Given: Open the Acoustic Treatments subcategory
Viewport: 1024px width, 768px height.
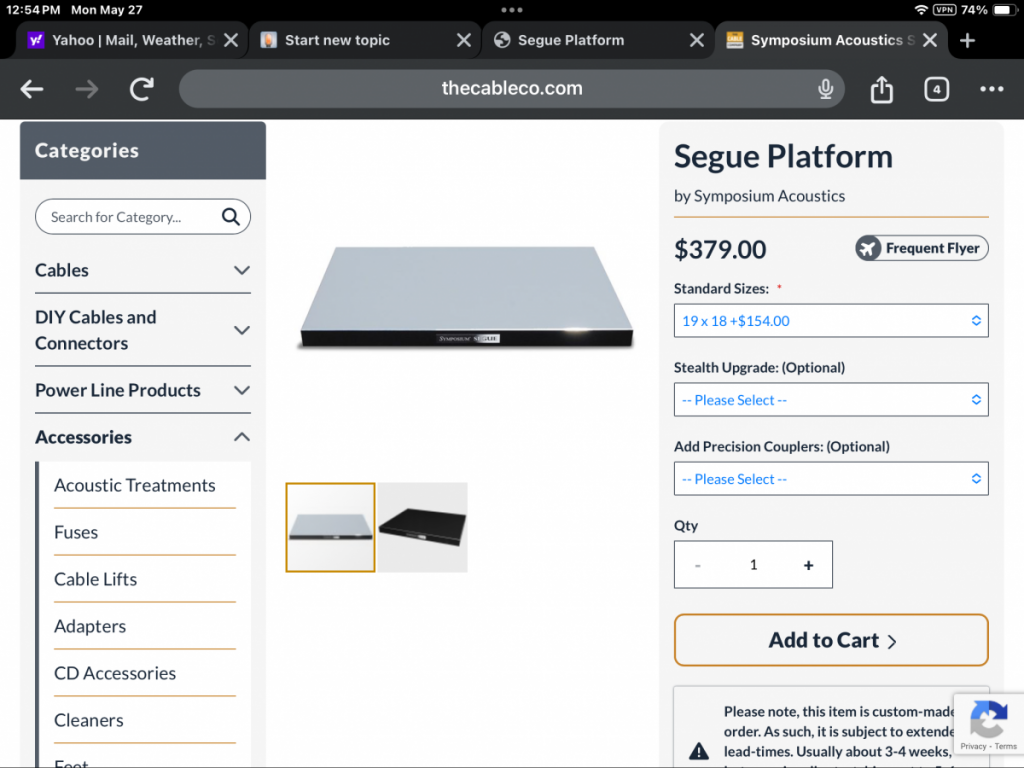Looking at the screenshot, I should click(x=135, y=485).
